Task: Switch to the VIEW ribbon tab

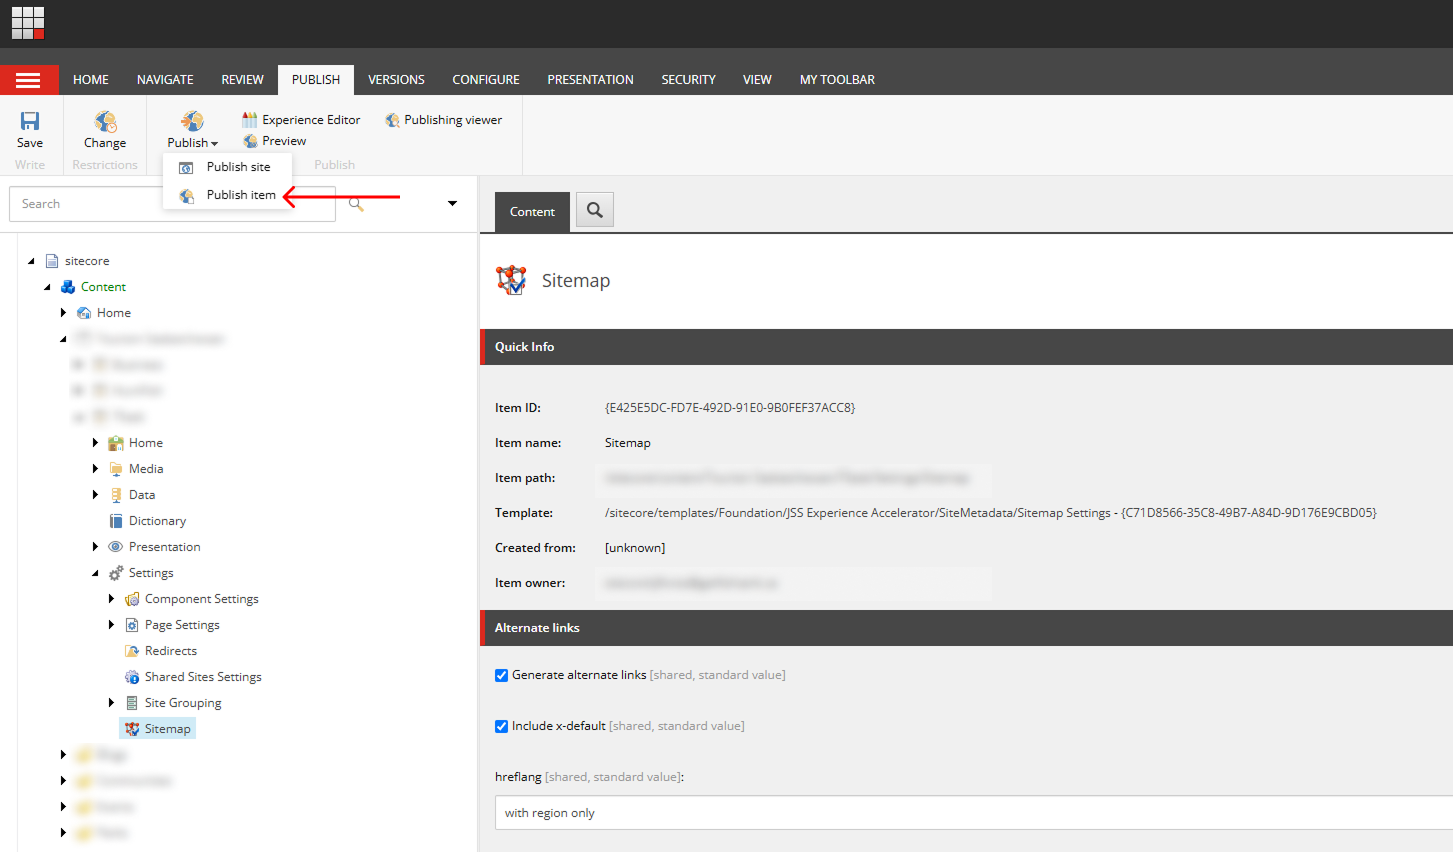Action: point(757,80)
